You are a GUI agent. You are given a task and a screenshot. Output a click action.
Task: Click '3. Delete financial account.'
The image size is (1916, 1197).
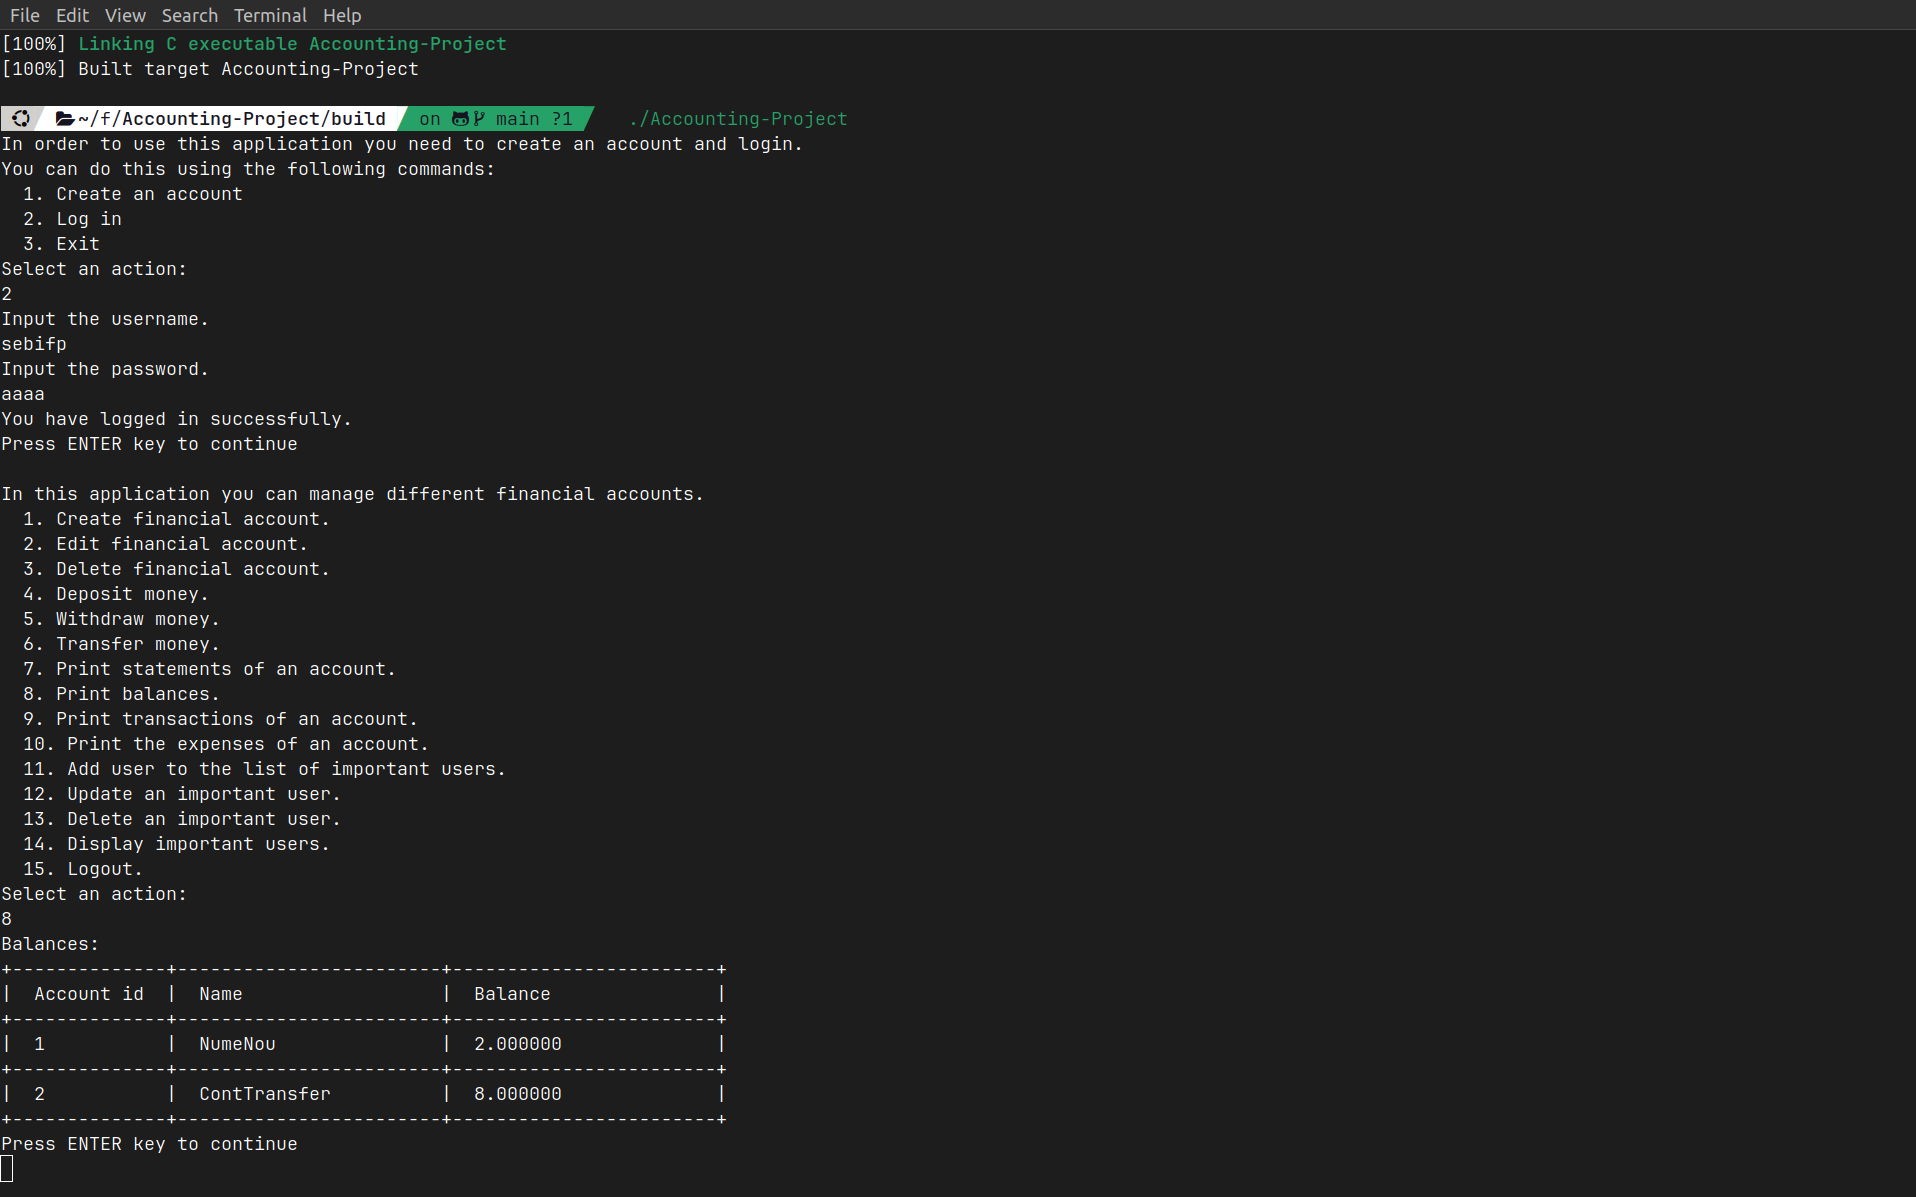tap(177, 569)
